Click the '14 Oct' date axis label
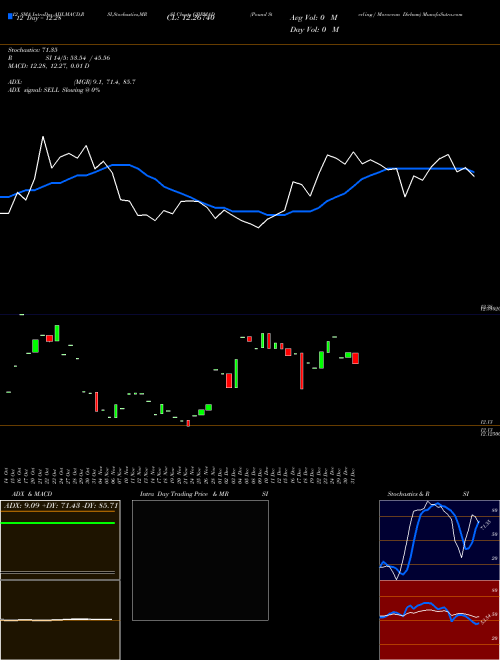This screenshot has height=660, width=500. click(8, 475)
